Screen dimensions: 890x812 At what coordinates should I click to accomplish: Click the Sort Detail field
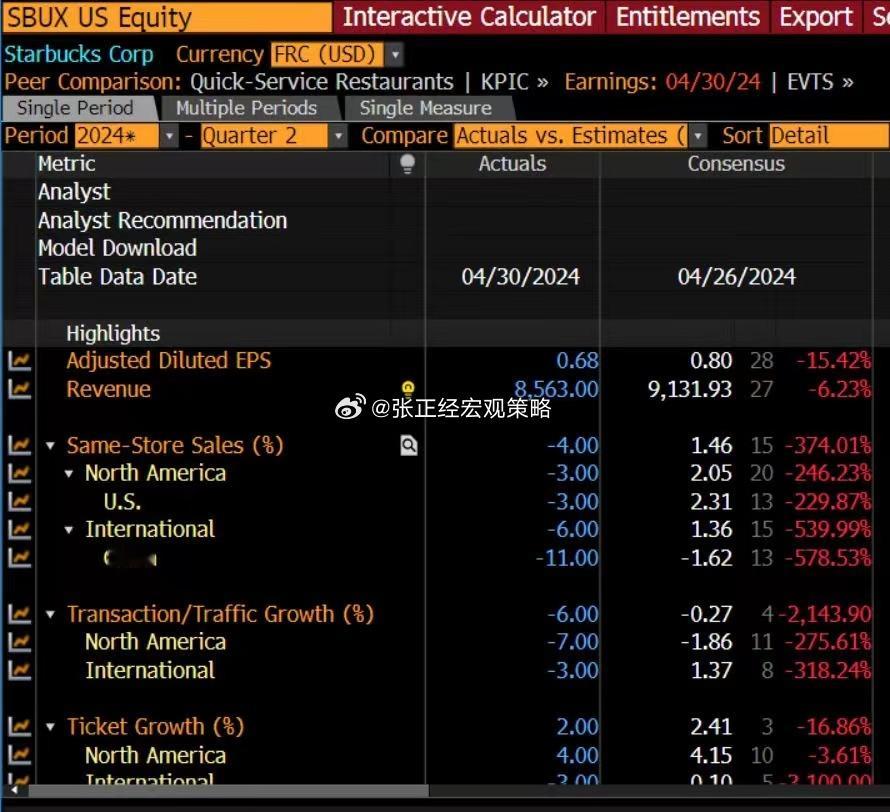[x=829, y=136]
